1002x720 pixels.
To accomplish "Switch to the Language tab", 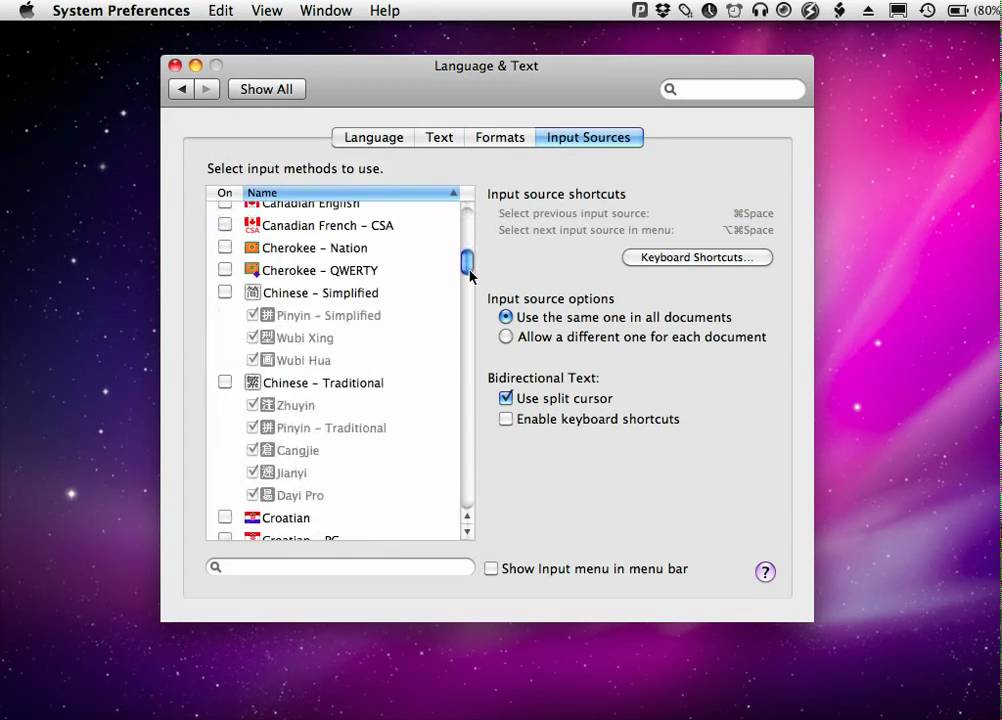I will 374,137.
